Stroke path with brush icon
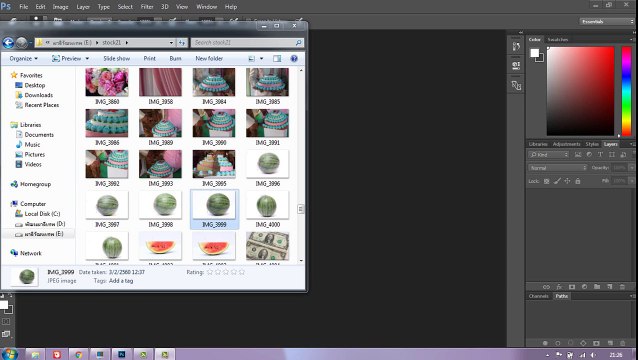The image size is (638, 360). 558,343
